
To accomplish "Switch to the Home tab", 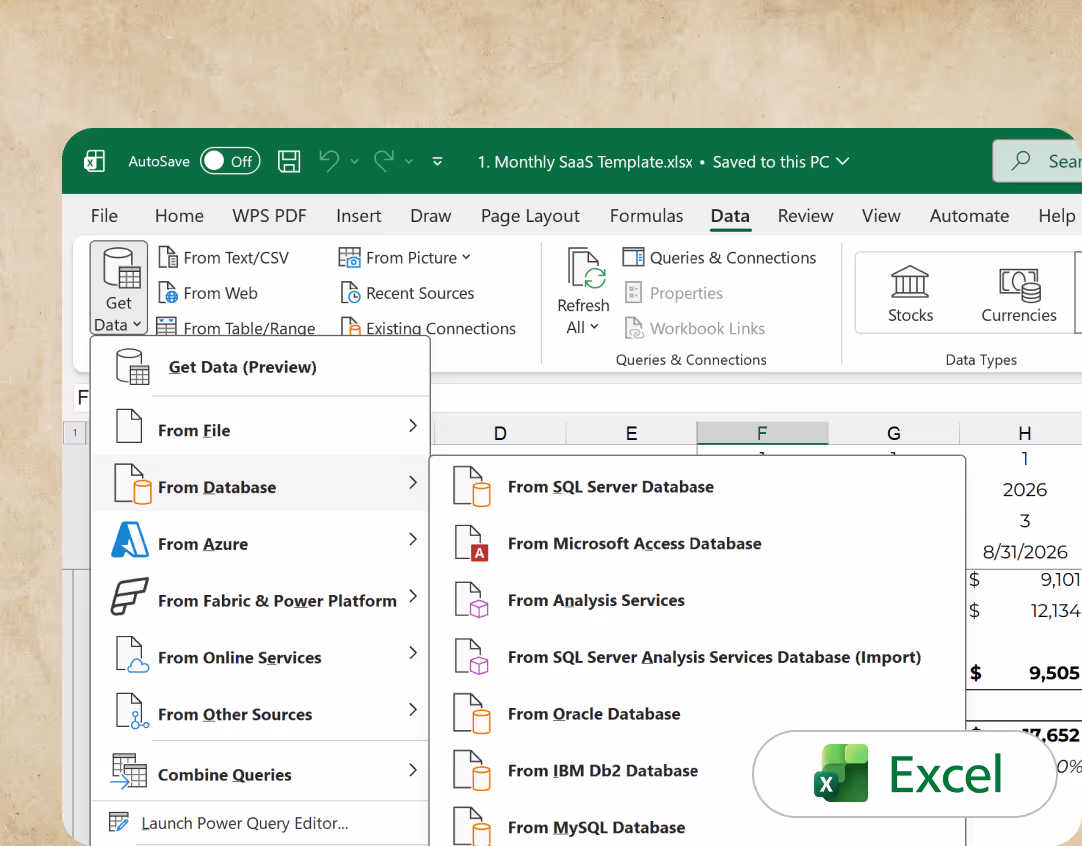I will (x=179, y=216).
